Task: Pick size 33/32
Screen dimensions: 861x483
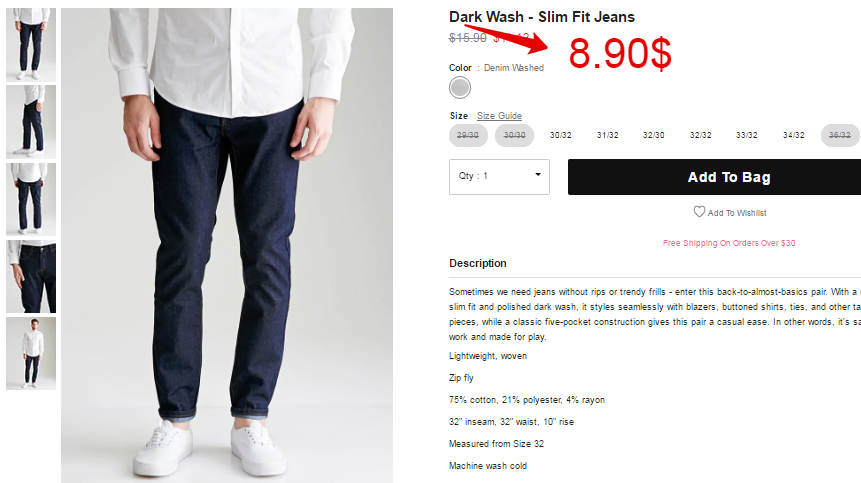Action: [x=747, y=135]
